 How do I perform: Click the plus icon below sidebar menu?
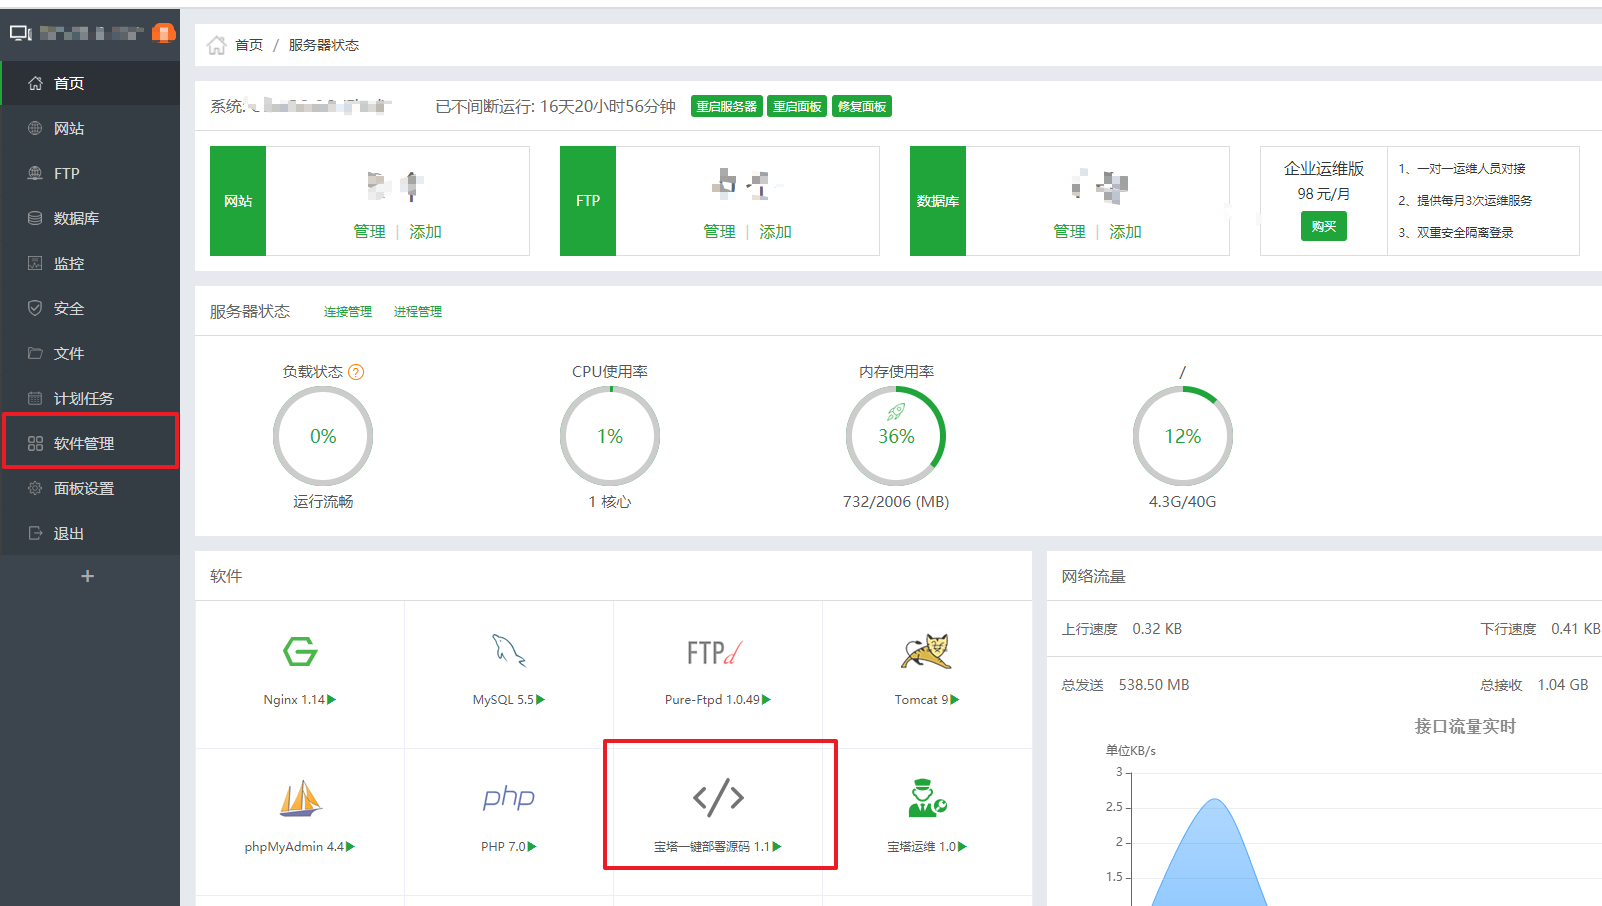coord(88,576)
